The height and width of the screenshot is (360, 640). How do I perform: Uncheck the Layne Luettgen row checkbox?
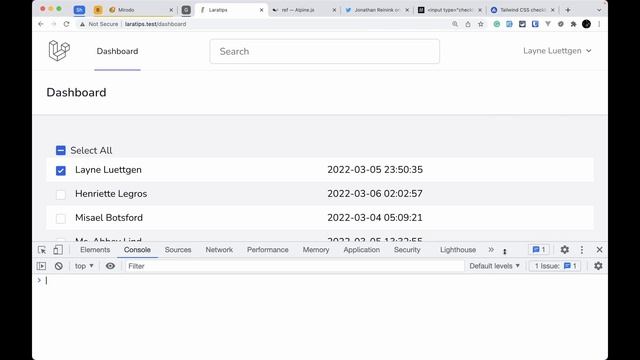pyautogui.click(x=60, y=170)
